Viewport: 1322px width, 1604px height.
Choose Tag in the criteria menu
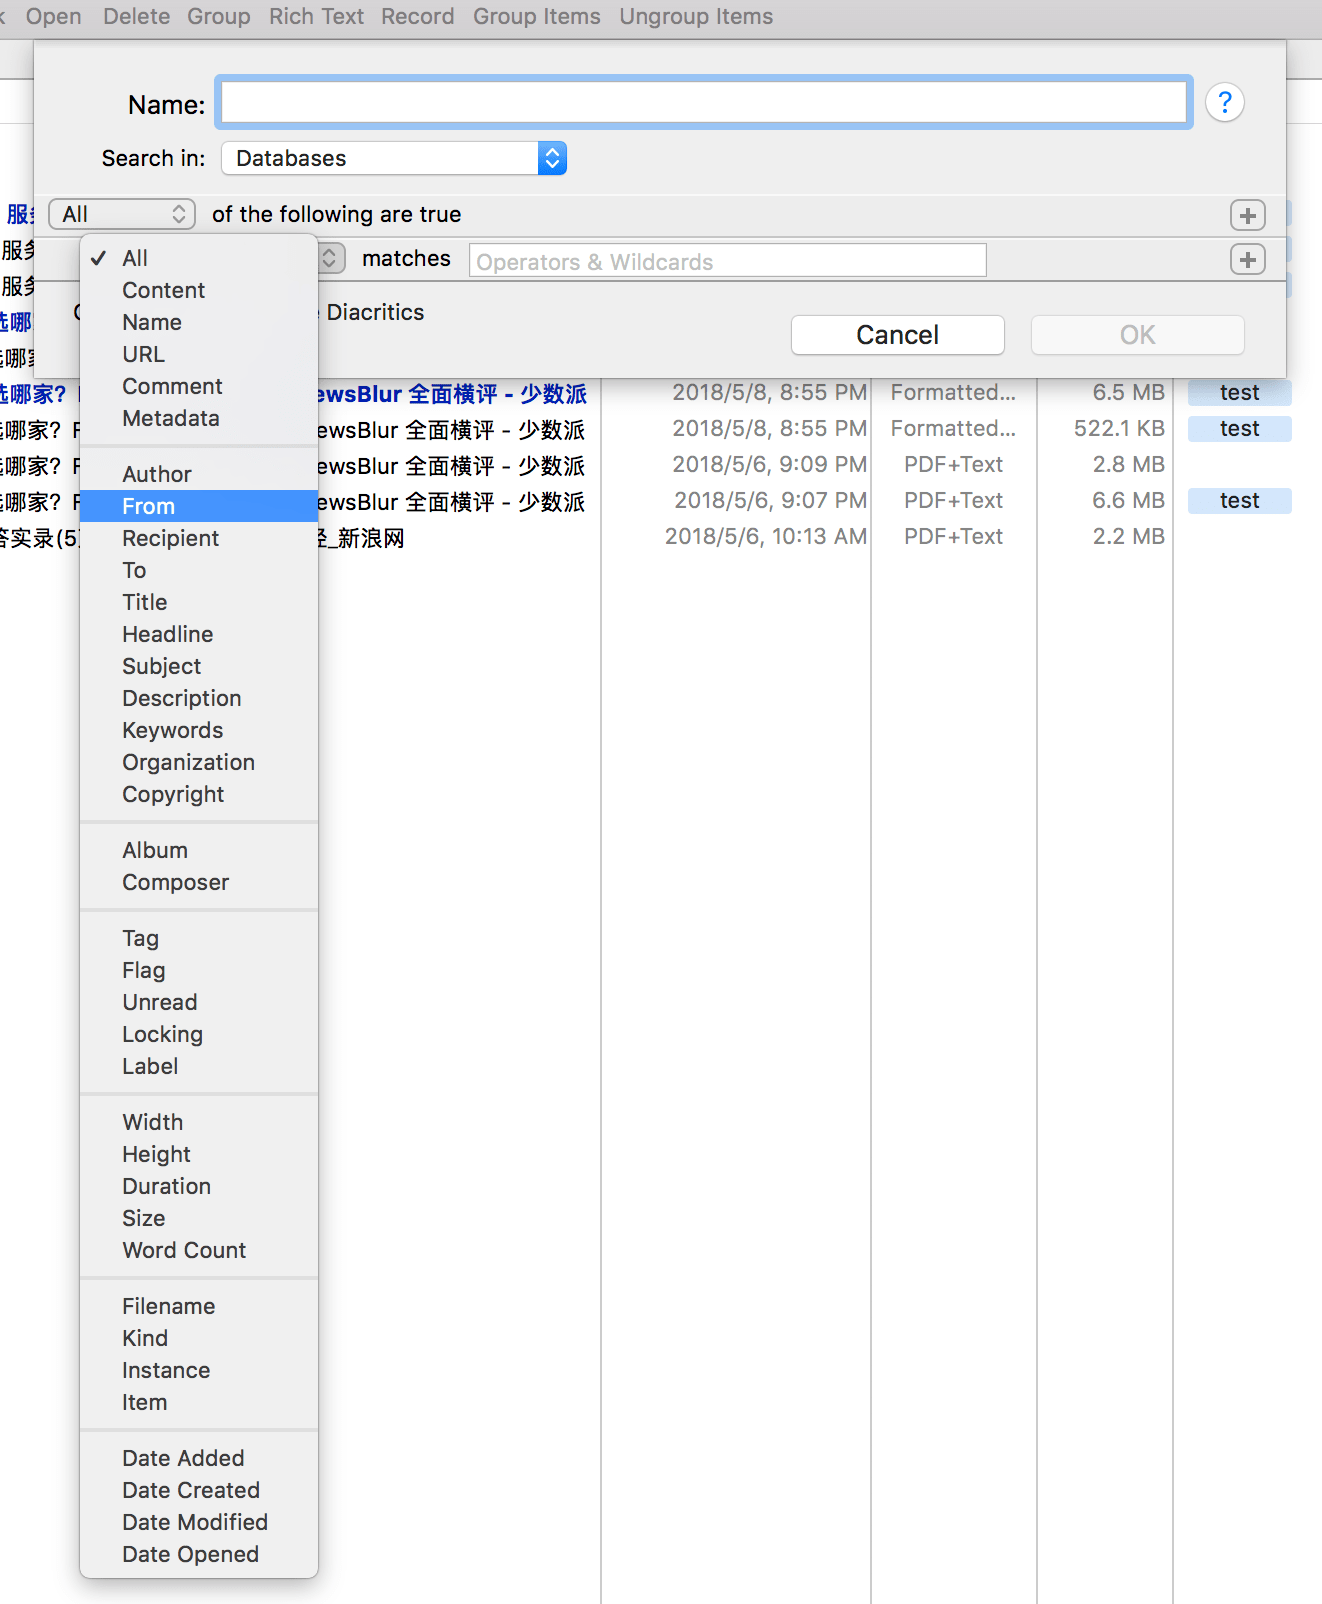(141, 938)
